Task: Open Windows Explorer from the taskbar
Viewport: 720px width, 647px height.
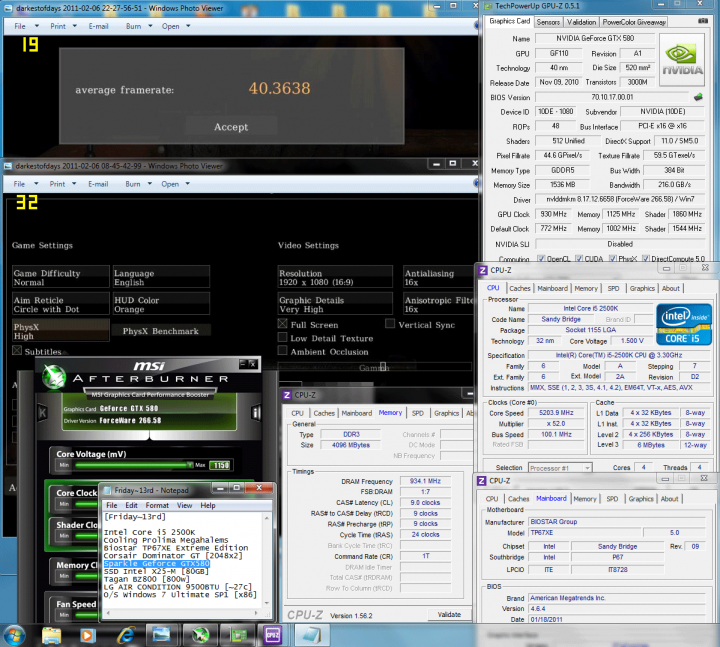Action: 51,636
